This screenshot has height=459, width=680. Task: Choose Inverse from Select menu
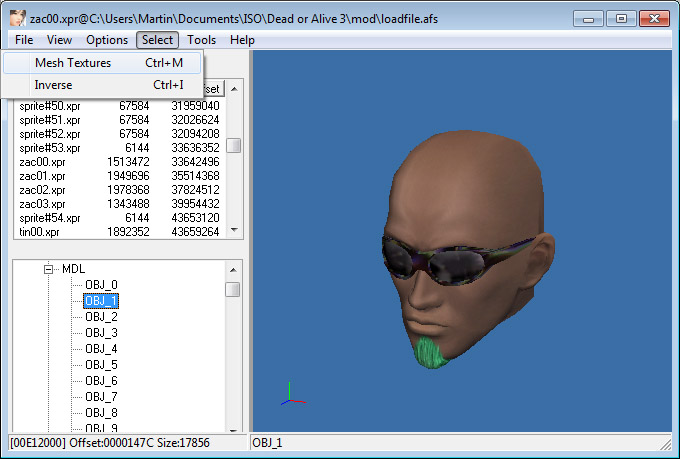tap(102, 85)
